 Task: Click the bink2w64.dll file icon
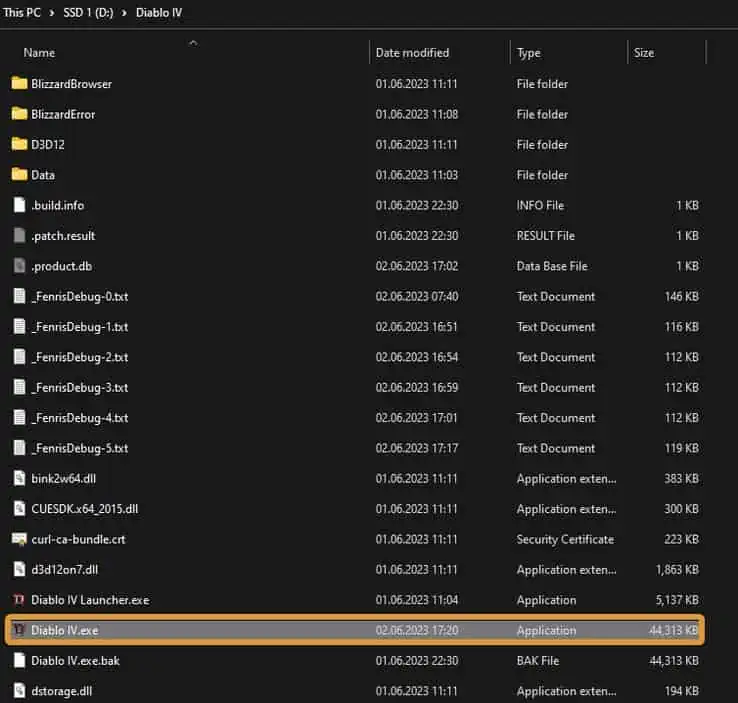point(19,479)
